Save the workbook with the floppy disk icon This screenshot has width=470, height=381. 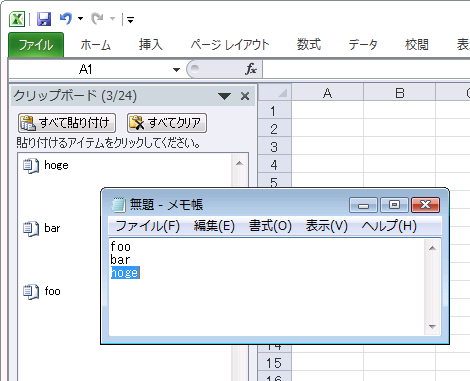[44, 19]
